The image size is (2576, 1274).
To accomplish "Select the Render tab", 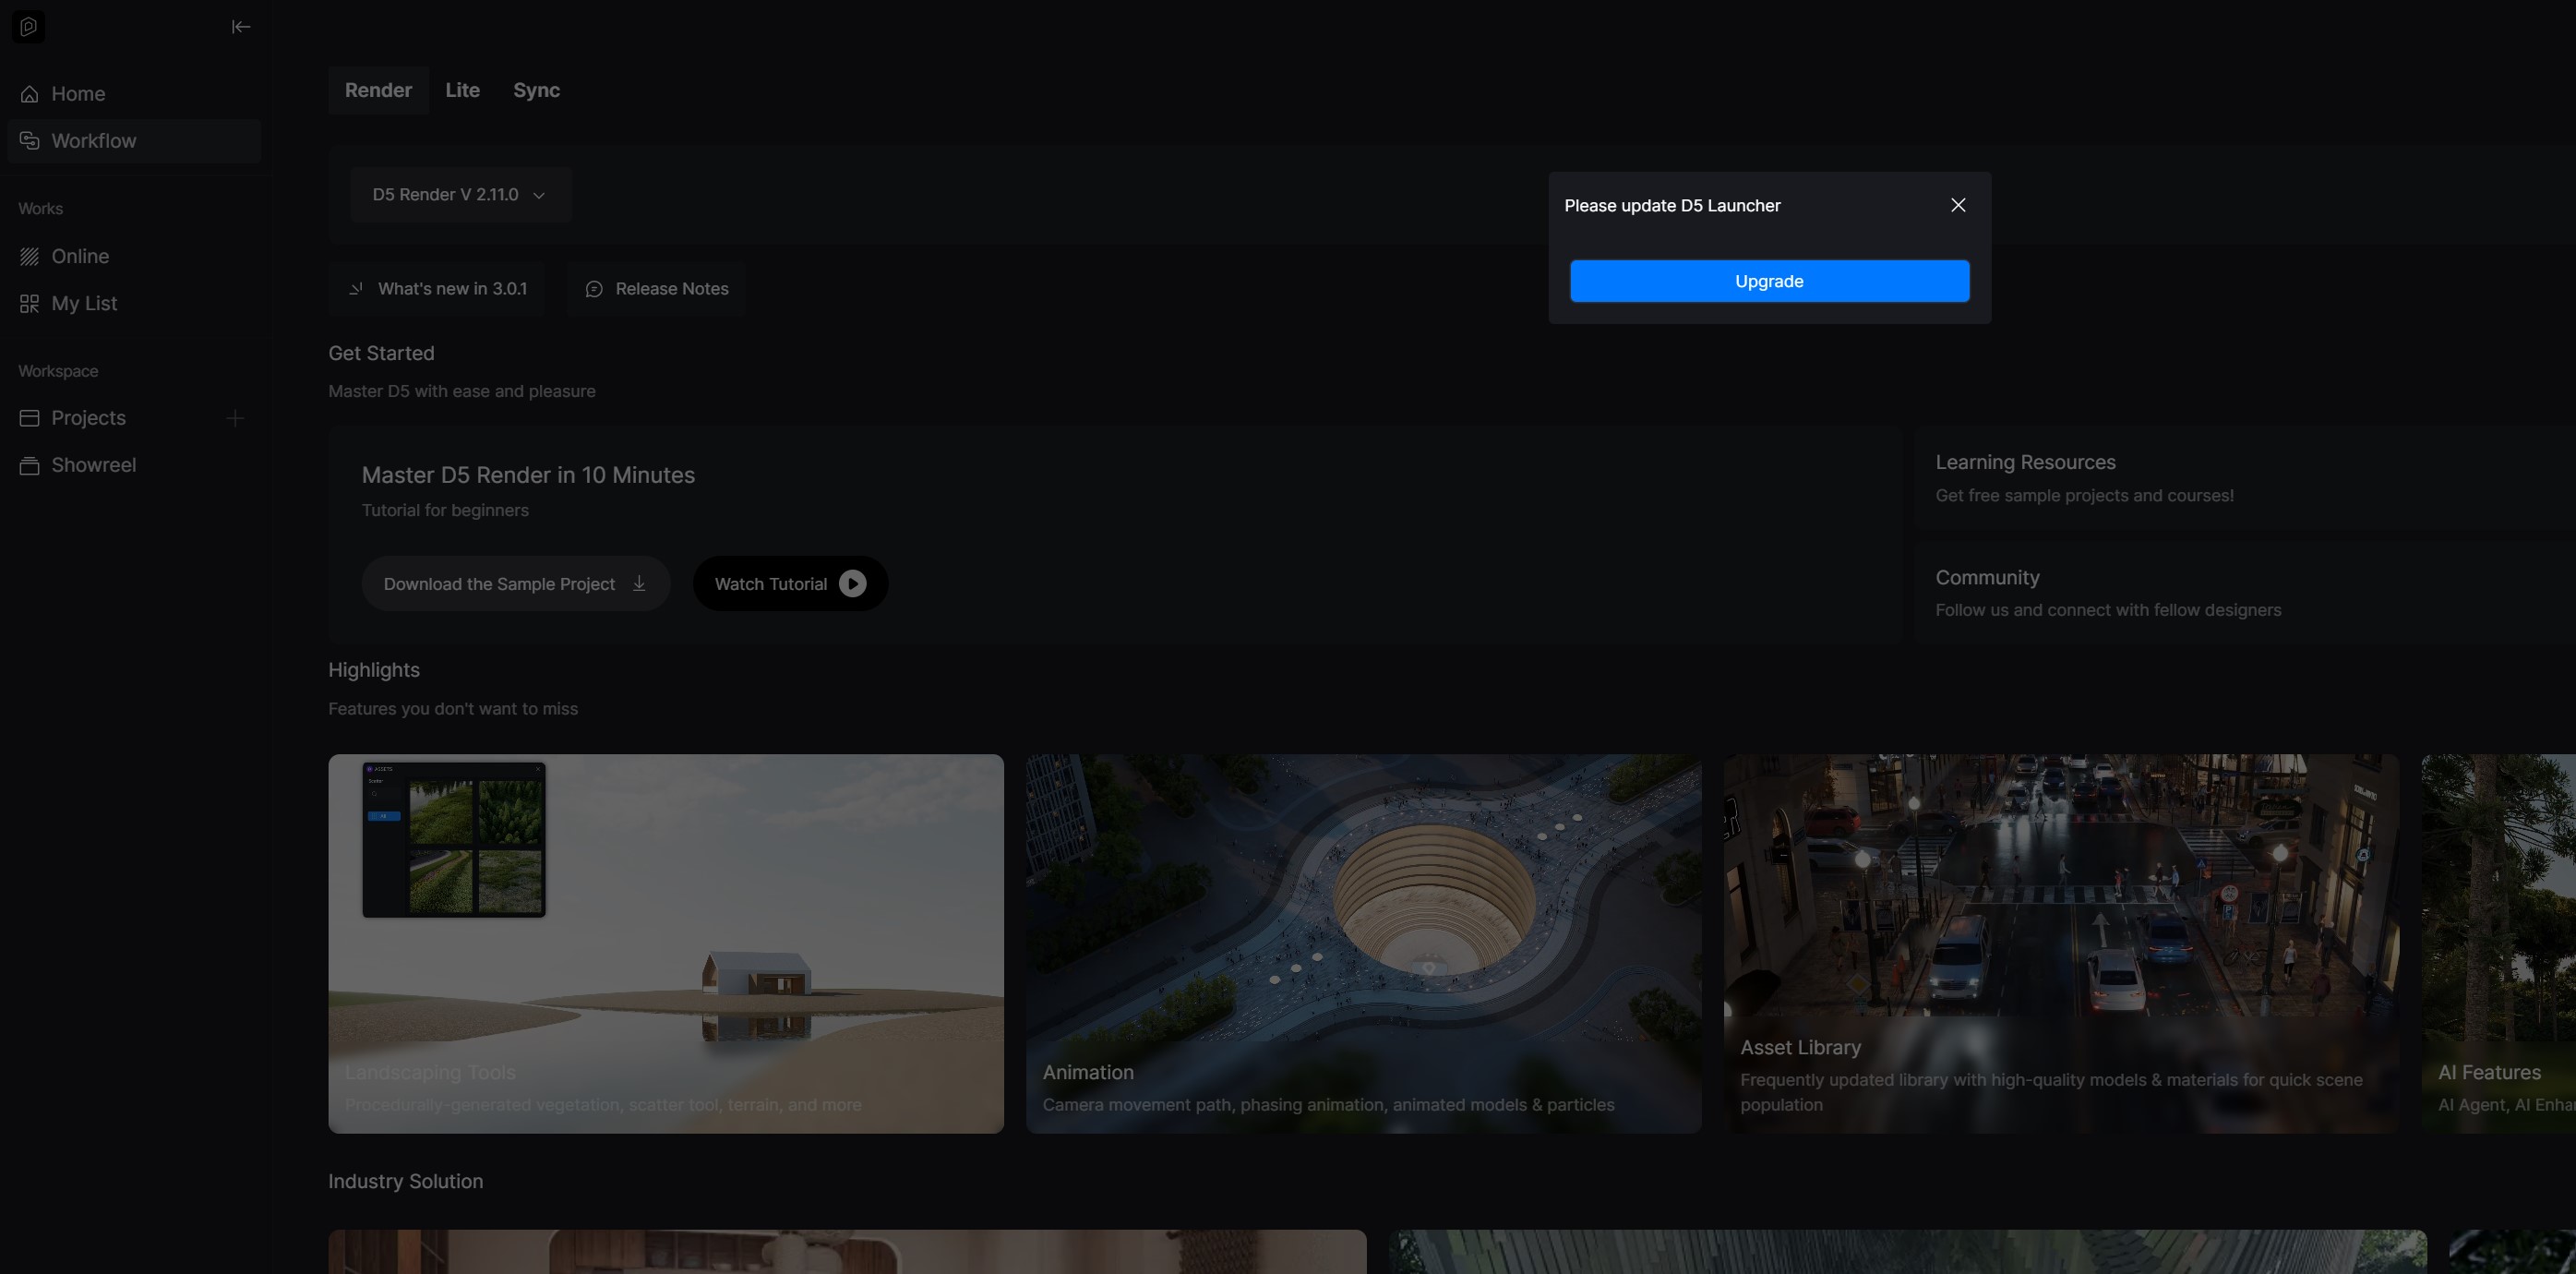I will [x=378, y=90].
